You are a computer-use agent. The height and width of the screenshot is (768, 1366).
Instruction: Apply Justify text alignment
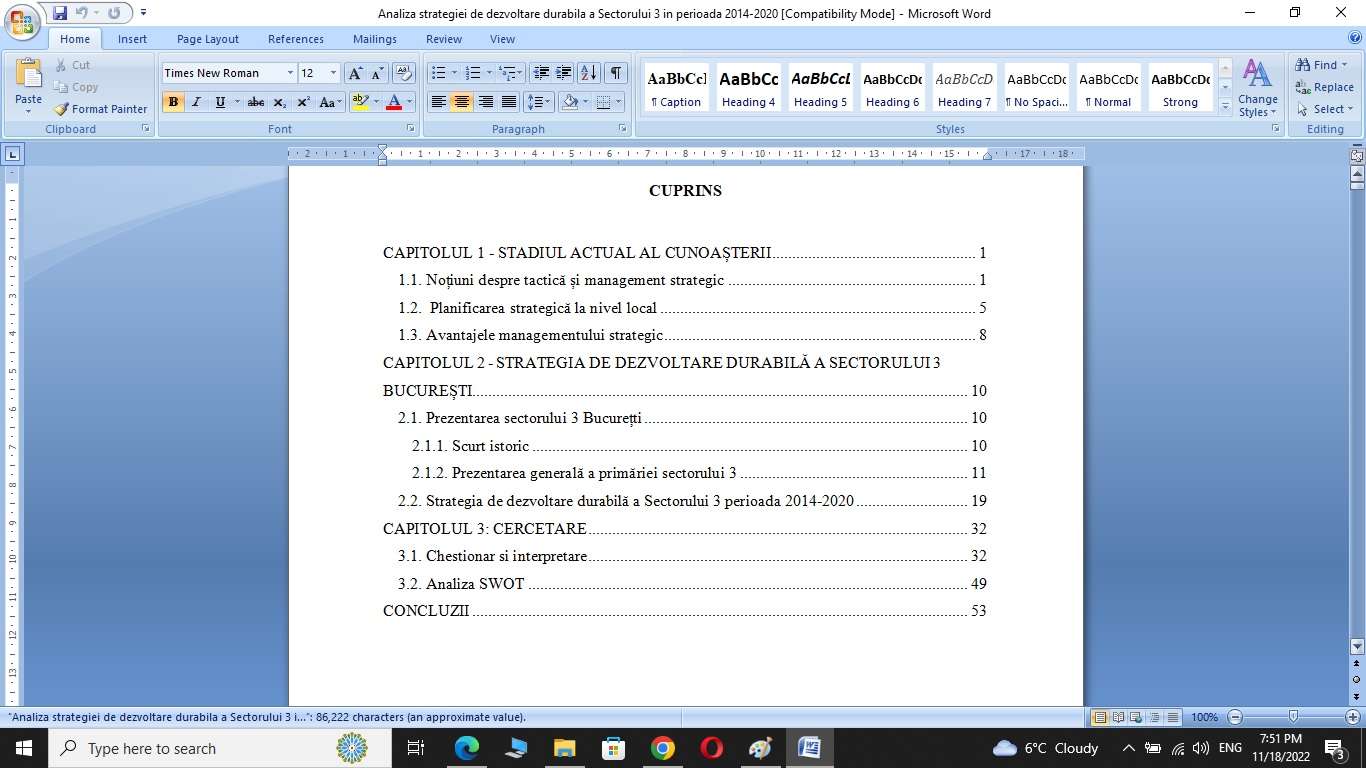[509, 102]
